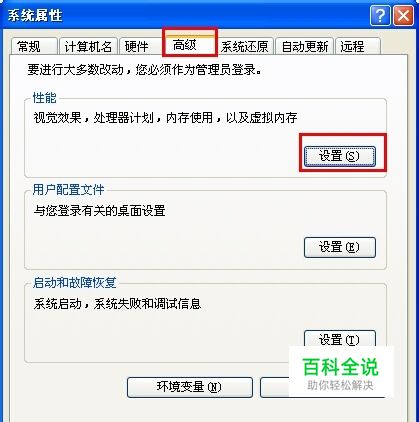Image resolution: width=419 pixels, height=422 pixels.
Task: Open performance settings via 设置(S) button
Action: [x=340, y=156]
